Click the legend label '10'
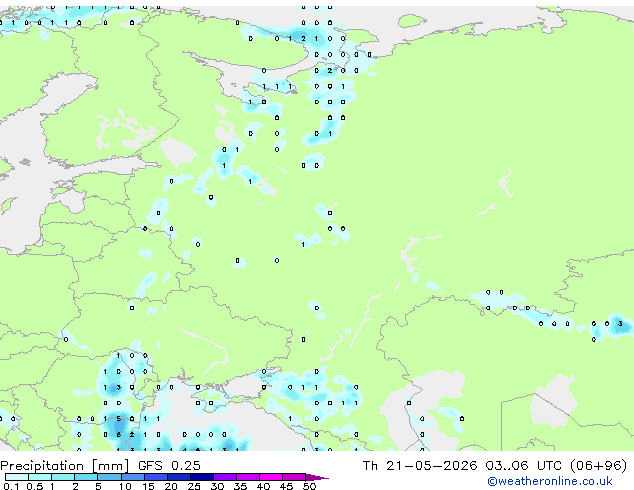Image resolution: width=634 pixels, height=490 pixels. (125, 486)
